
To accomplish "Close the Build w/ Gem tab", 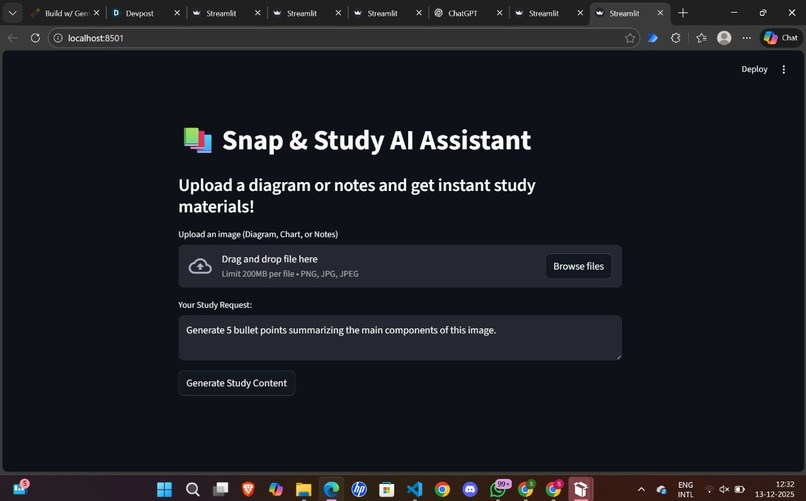I will click(96, 13).
